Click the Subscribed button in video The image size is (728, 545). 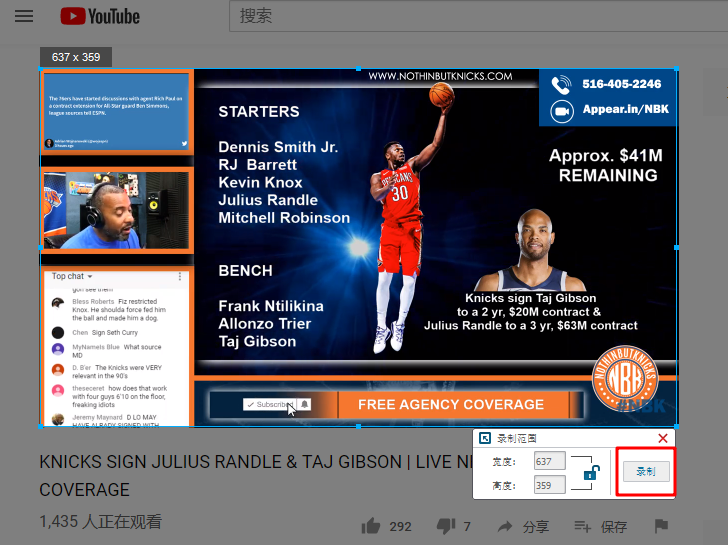[270, 404]
